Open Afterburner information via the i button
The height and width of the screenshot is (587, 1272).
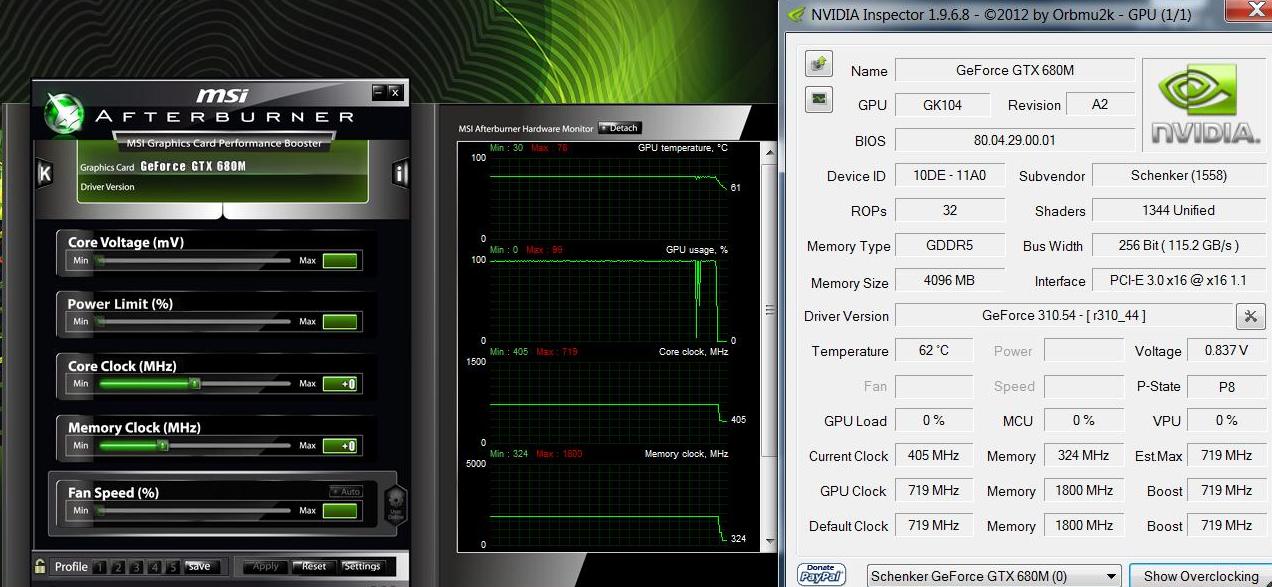click(400, 173)
